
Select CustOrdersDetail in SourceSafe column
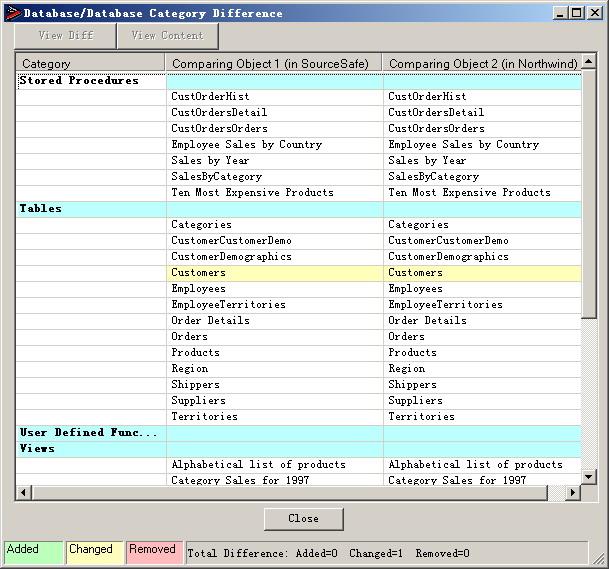[x=275, y=113]
